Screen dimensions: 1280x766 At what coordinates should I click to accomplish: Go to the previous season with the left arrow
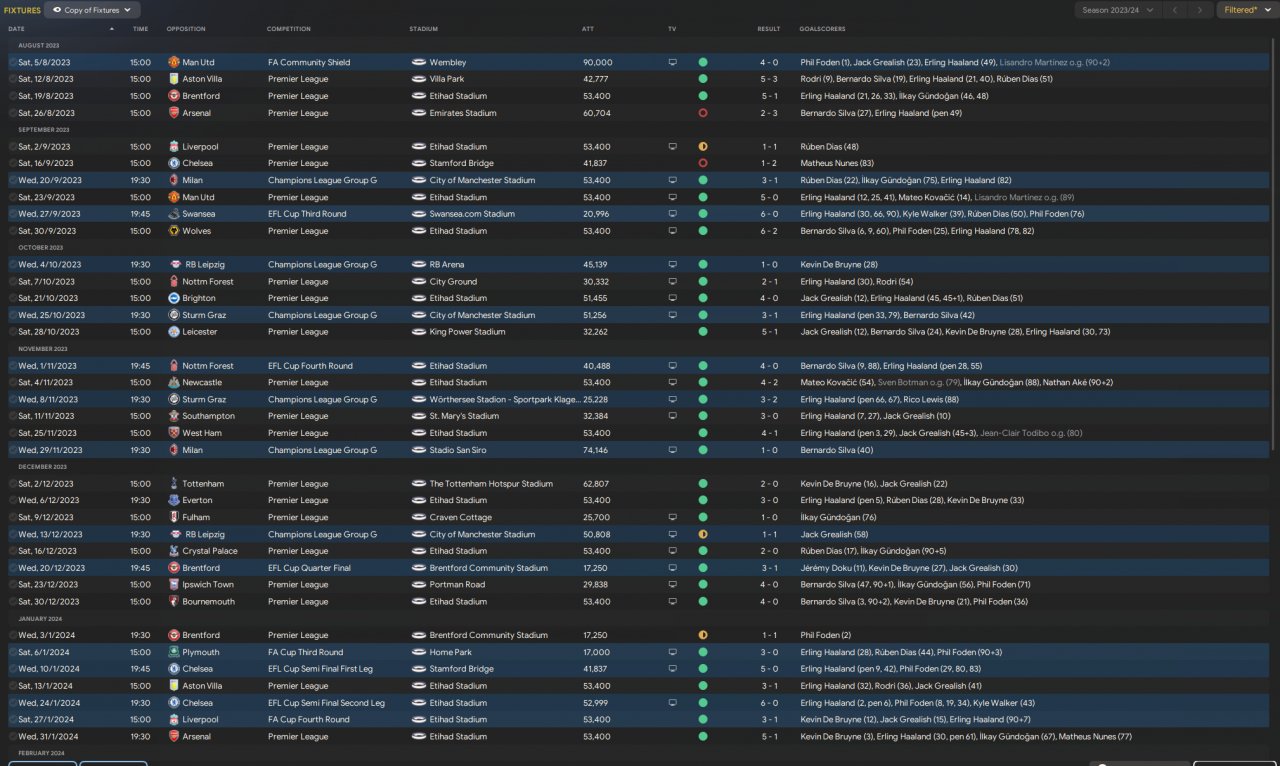(1175, 10)
